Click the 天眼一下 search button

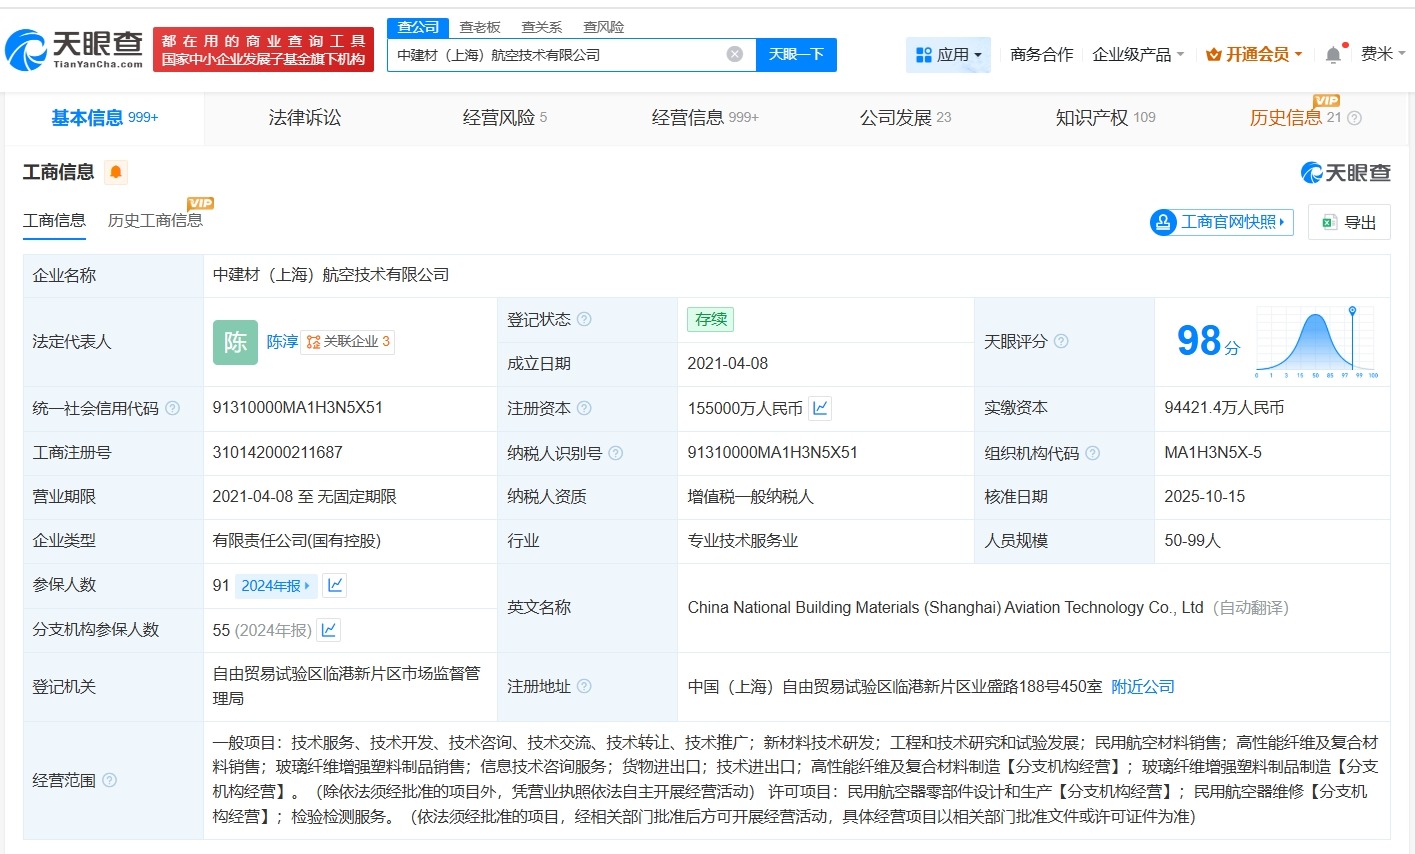[796, 56]
